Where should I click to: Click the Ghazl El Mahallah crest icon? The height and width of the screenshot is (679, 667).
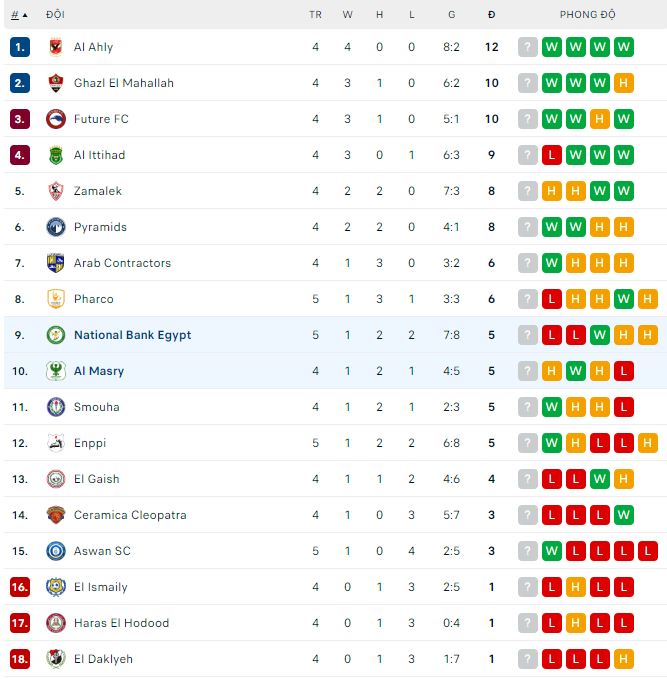click(x=56, y=83)
